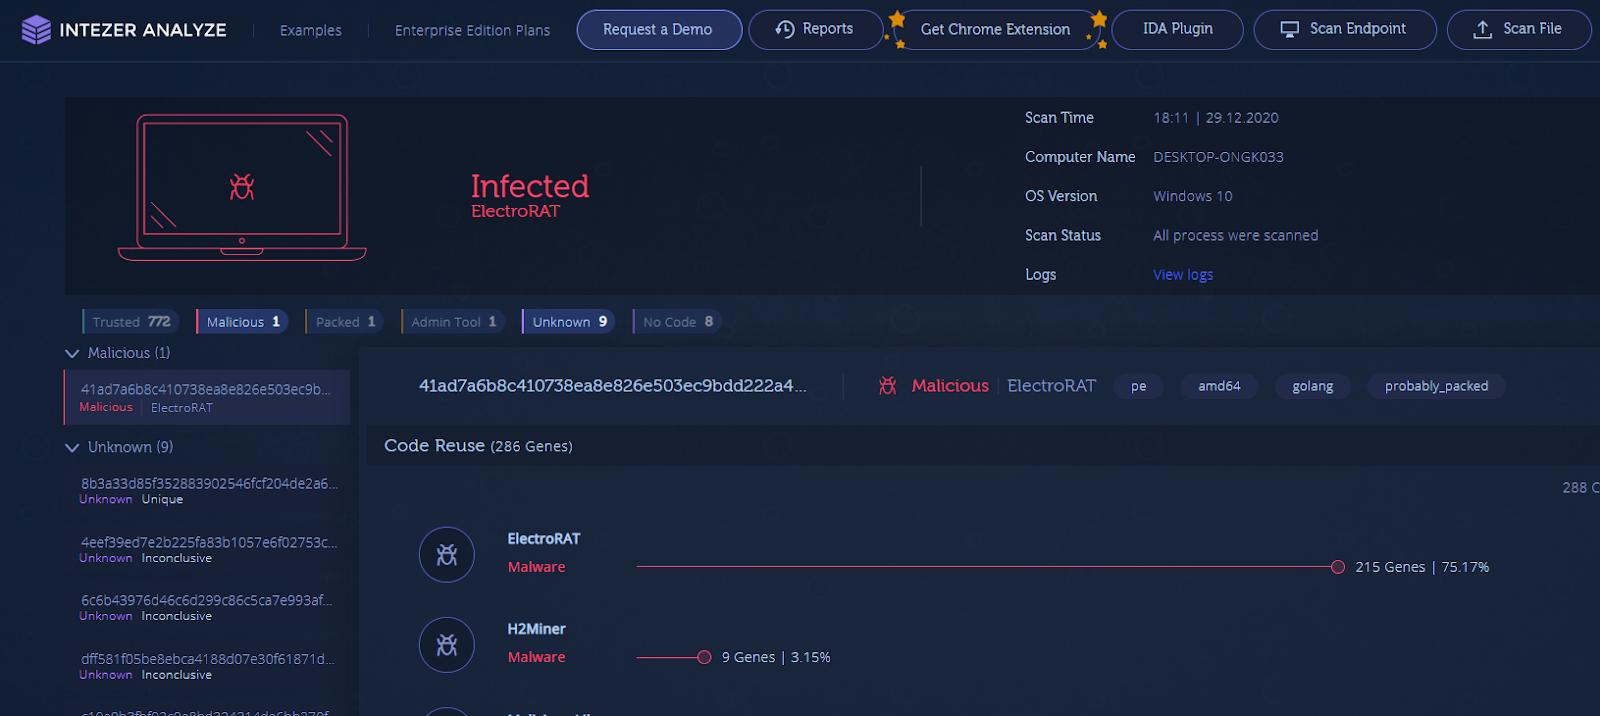Click the computer name DESKTOP-ONGK033

[x=1218, y=157]
